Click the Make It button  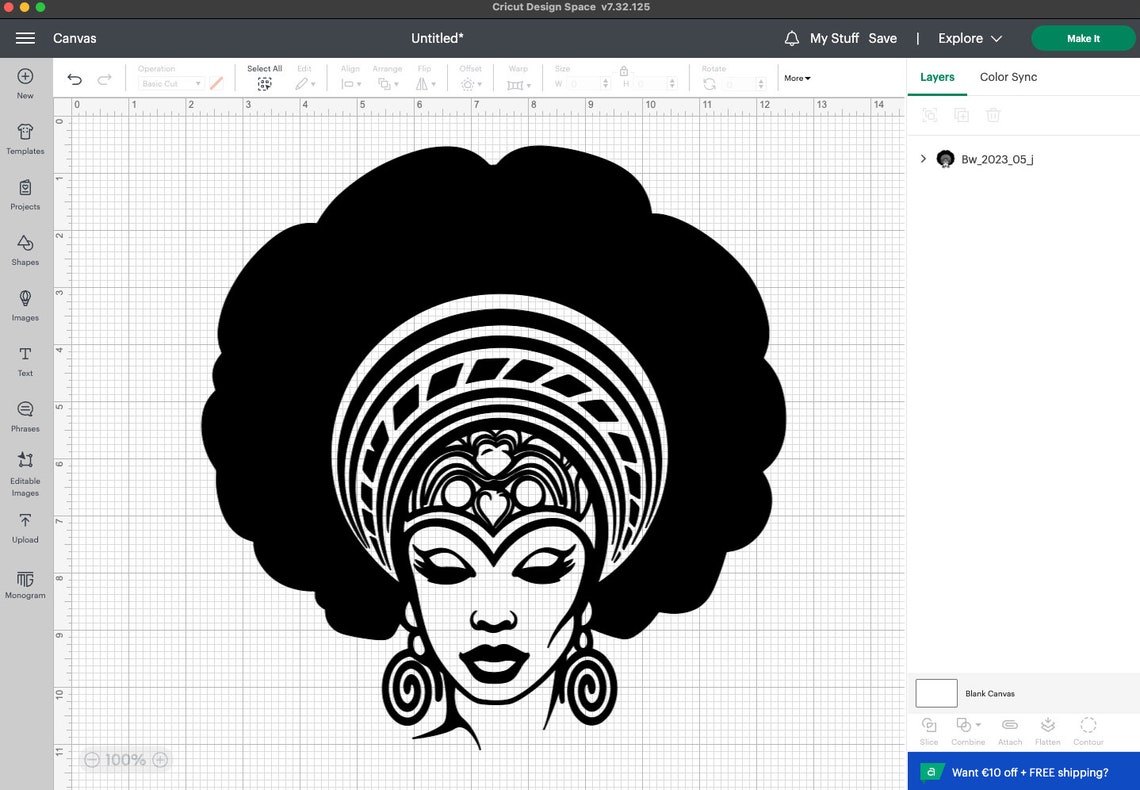1083,38
